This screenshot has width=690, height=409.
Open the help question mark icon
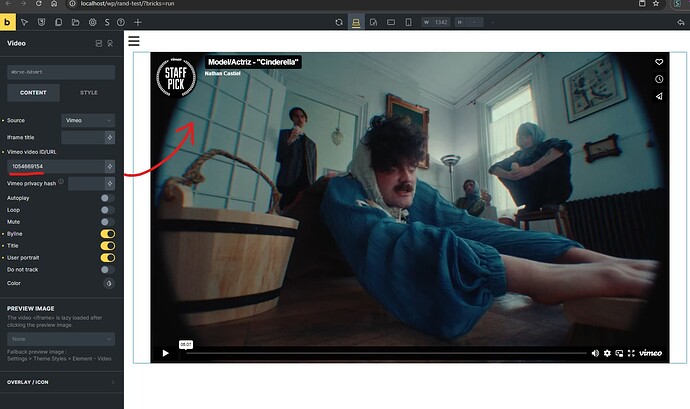tap(121, 22)
